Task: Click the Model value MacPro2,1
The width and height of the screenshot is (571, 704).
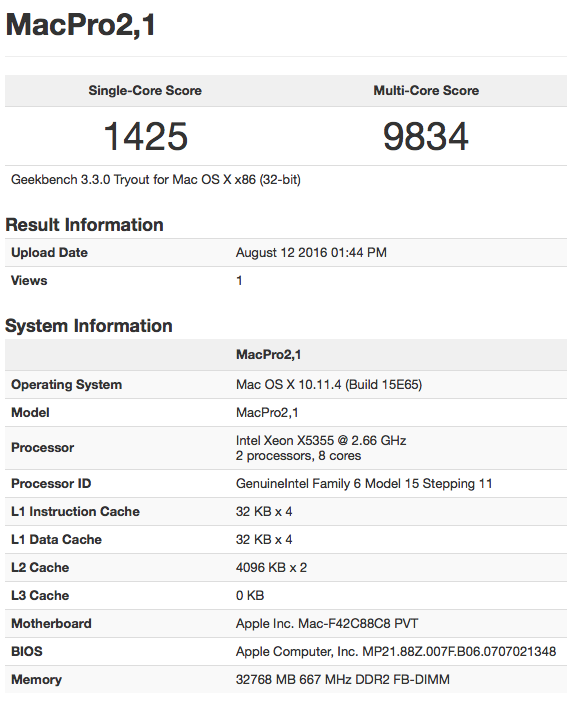Action: 267,413
